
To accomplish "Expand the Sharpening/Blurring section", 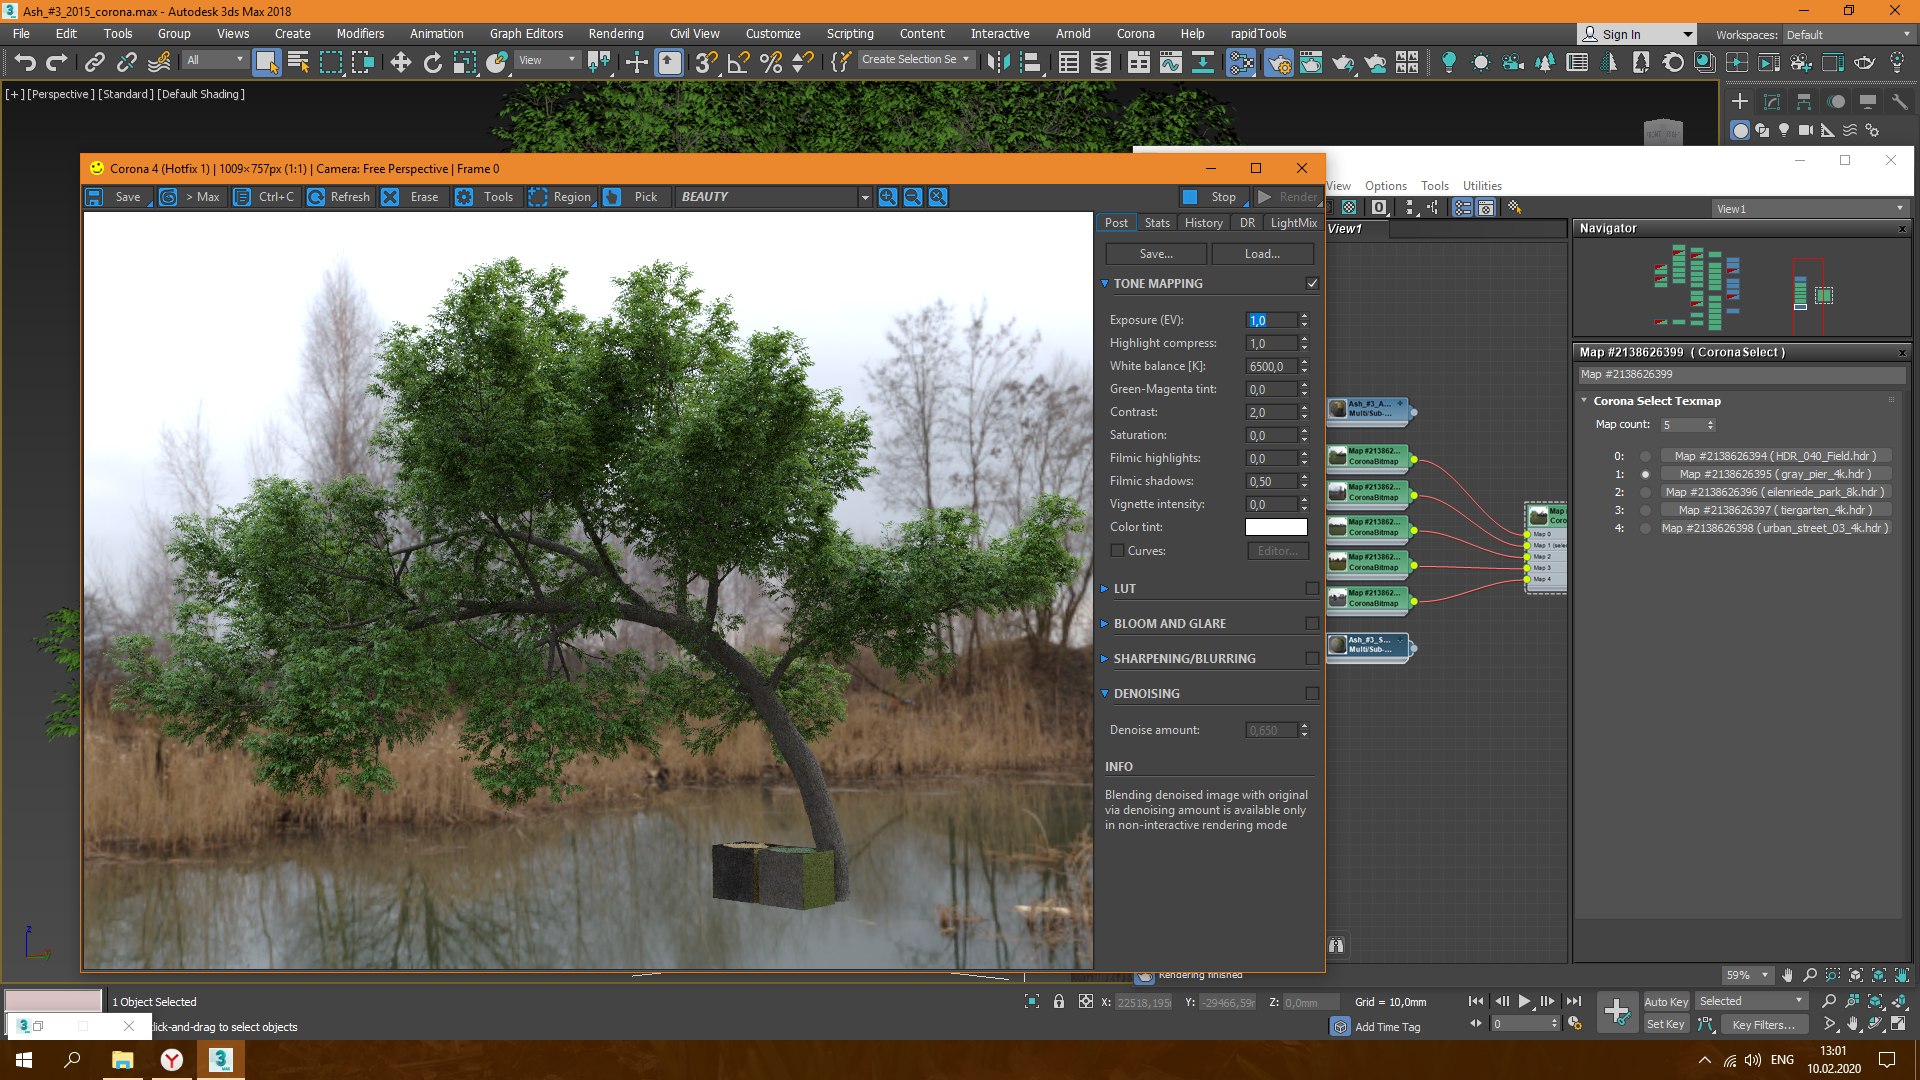I will point(1105,659).
